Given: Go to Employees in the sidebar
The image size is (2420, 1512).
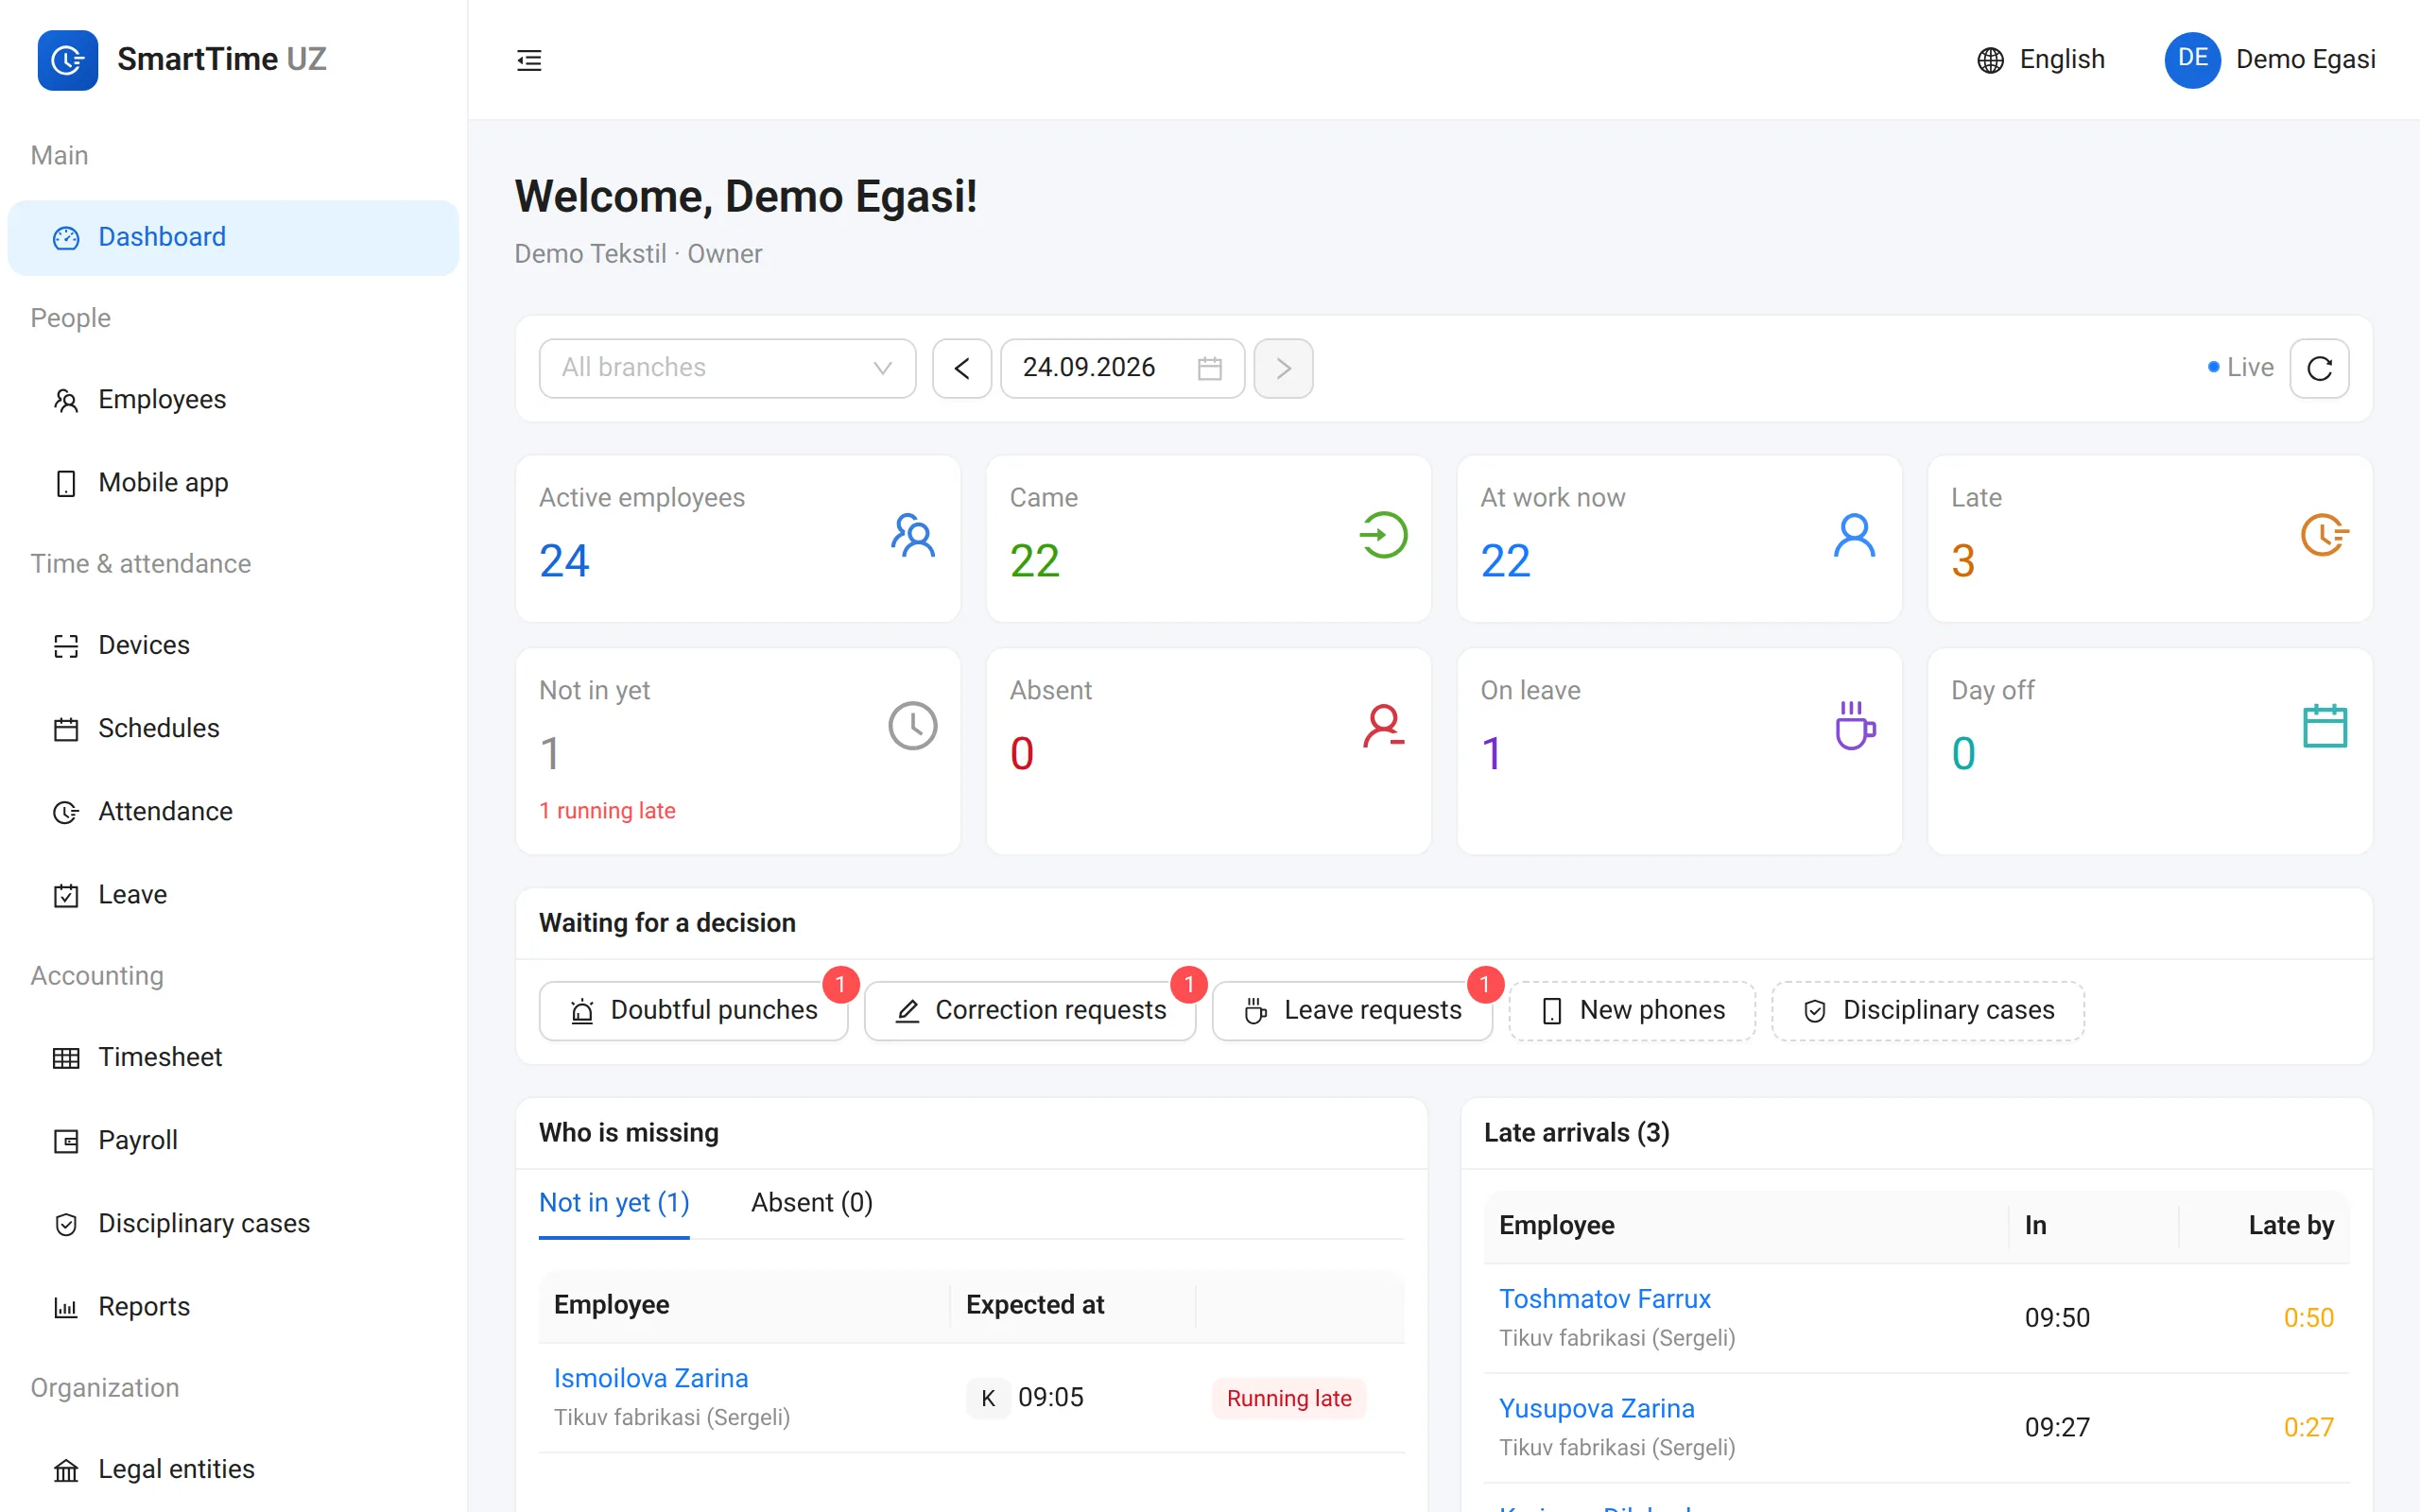Looking at the screenshot, I should pyautogui.click(x=233, y=399).
